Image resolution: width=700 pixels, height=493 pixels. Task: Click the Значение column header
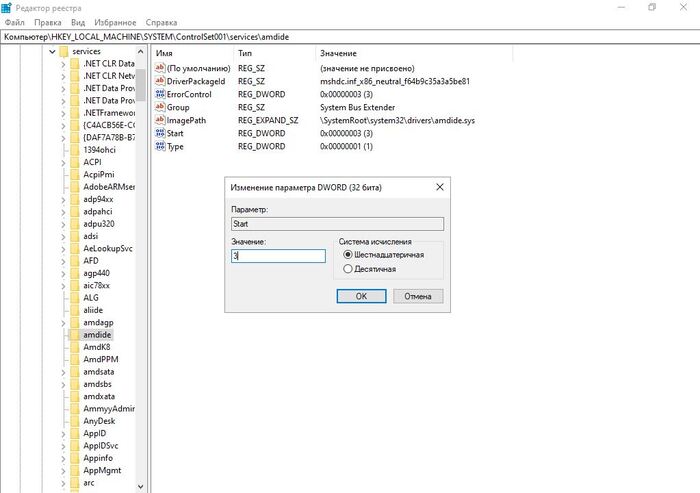coord(414,53)
